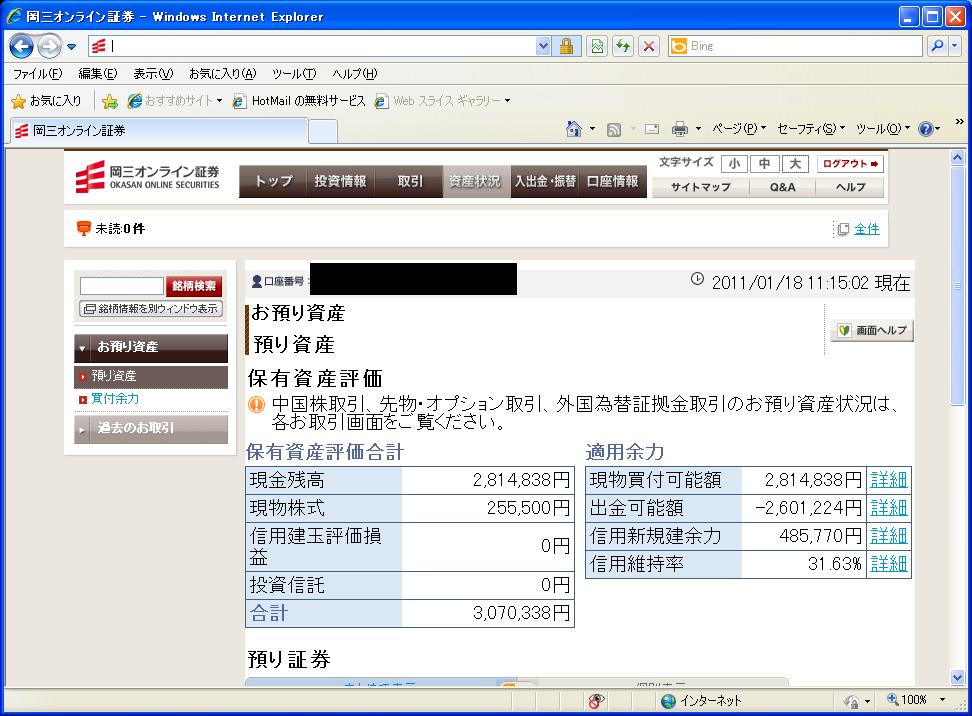Click the 銘柄検索 stock search input field
Screen dimensions: 972x716
point(121,286)
